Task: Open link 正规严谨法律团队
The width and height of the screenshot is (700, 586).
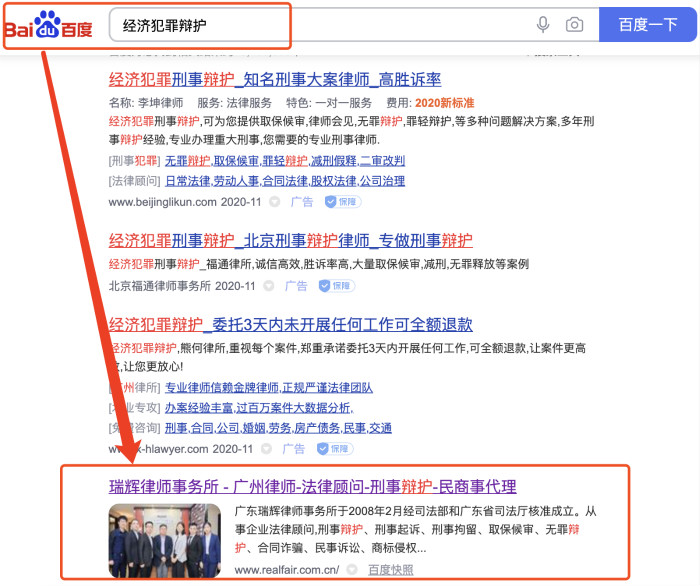Action: (327, 388)
